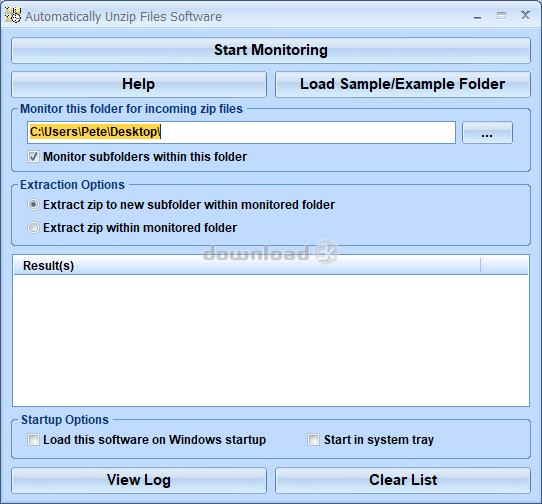Click the empty results list area
Viewport: 542px width, 504px height.
click(x=271, y=340)
